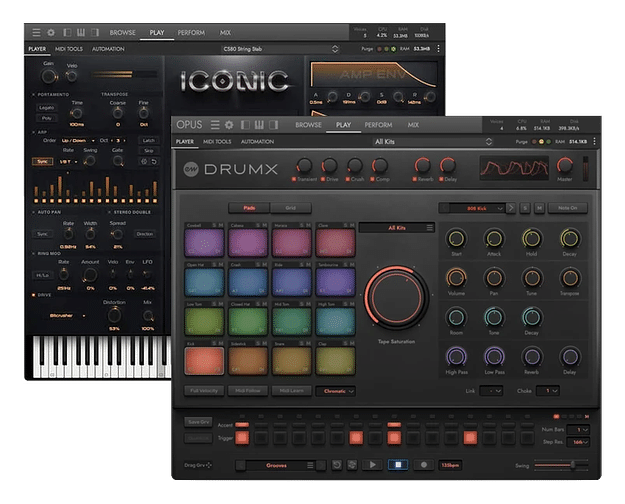Image resolution: width=625 pixels, height=504 pixels.
Task: Click the Full Velocity button
Action: tap(204, 391)
